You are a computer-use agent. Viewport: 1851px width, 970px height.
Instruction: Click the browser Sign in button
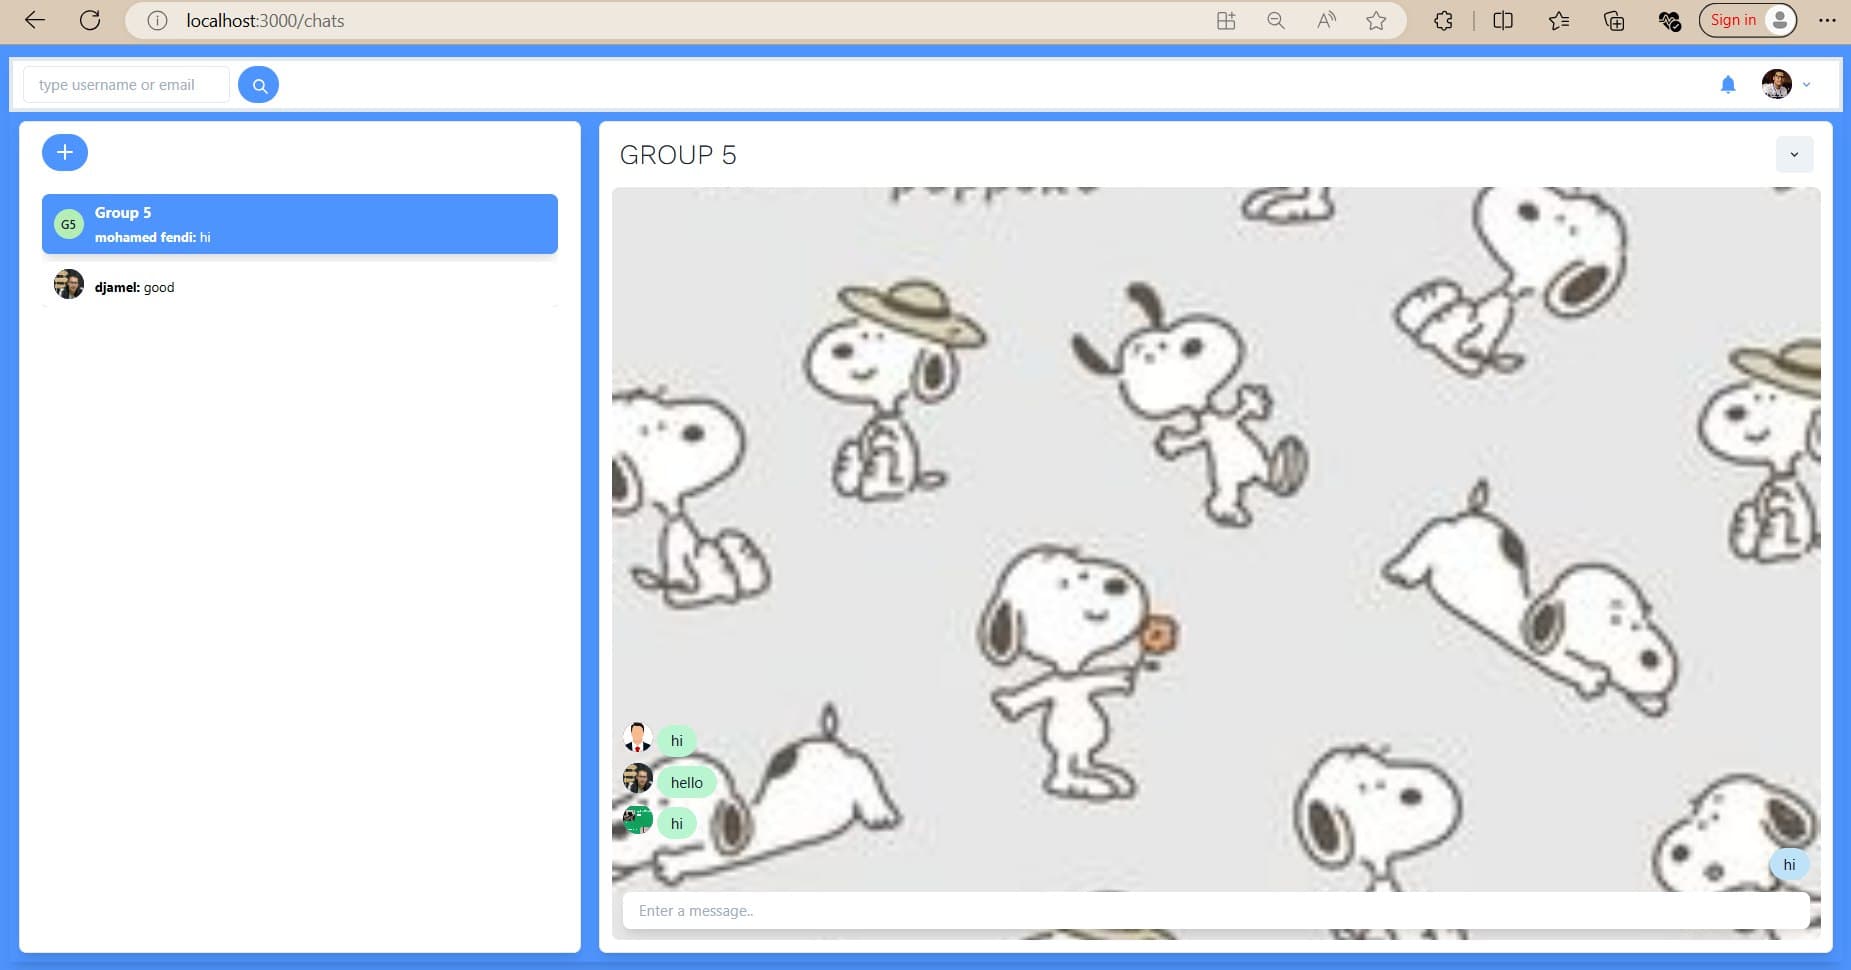tap(1733, 20)
